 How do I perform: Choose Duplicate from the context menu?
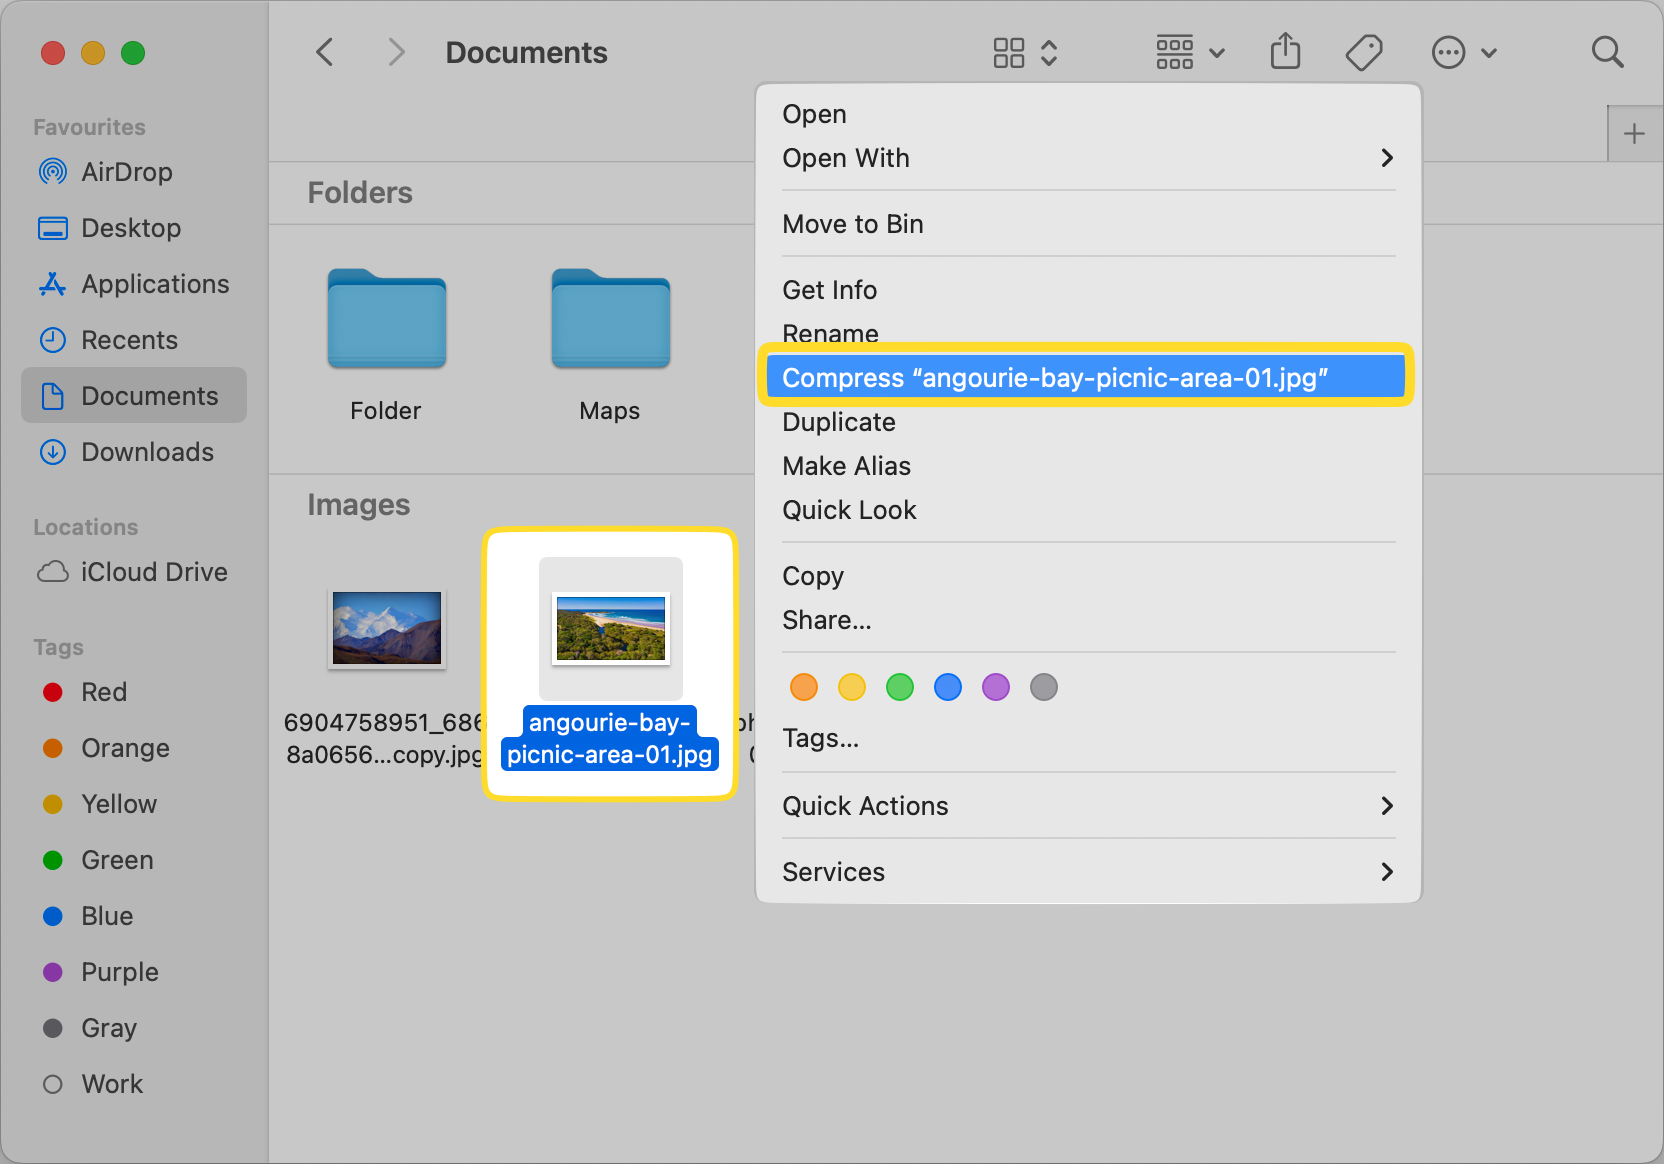click(x=838, y=421)
